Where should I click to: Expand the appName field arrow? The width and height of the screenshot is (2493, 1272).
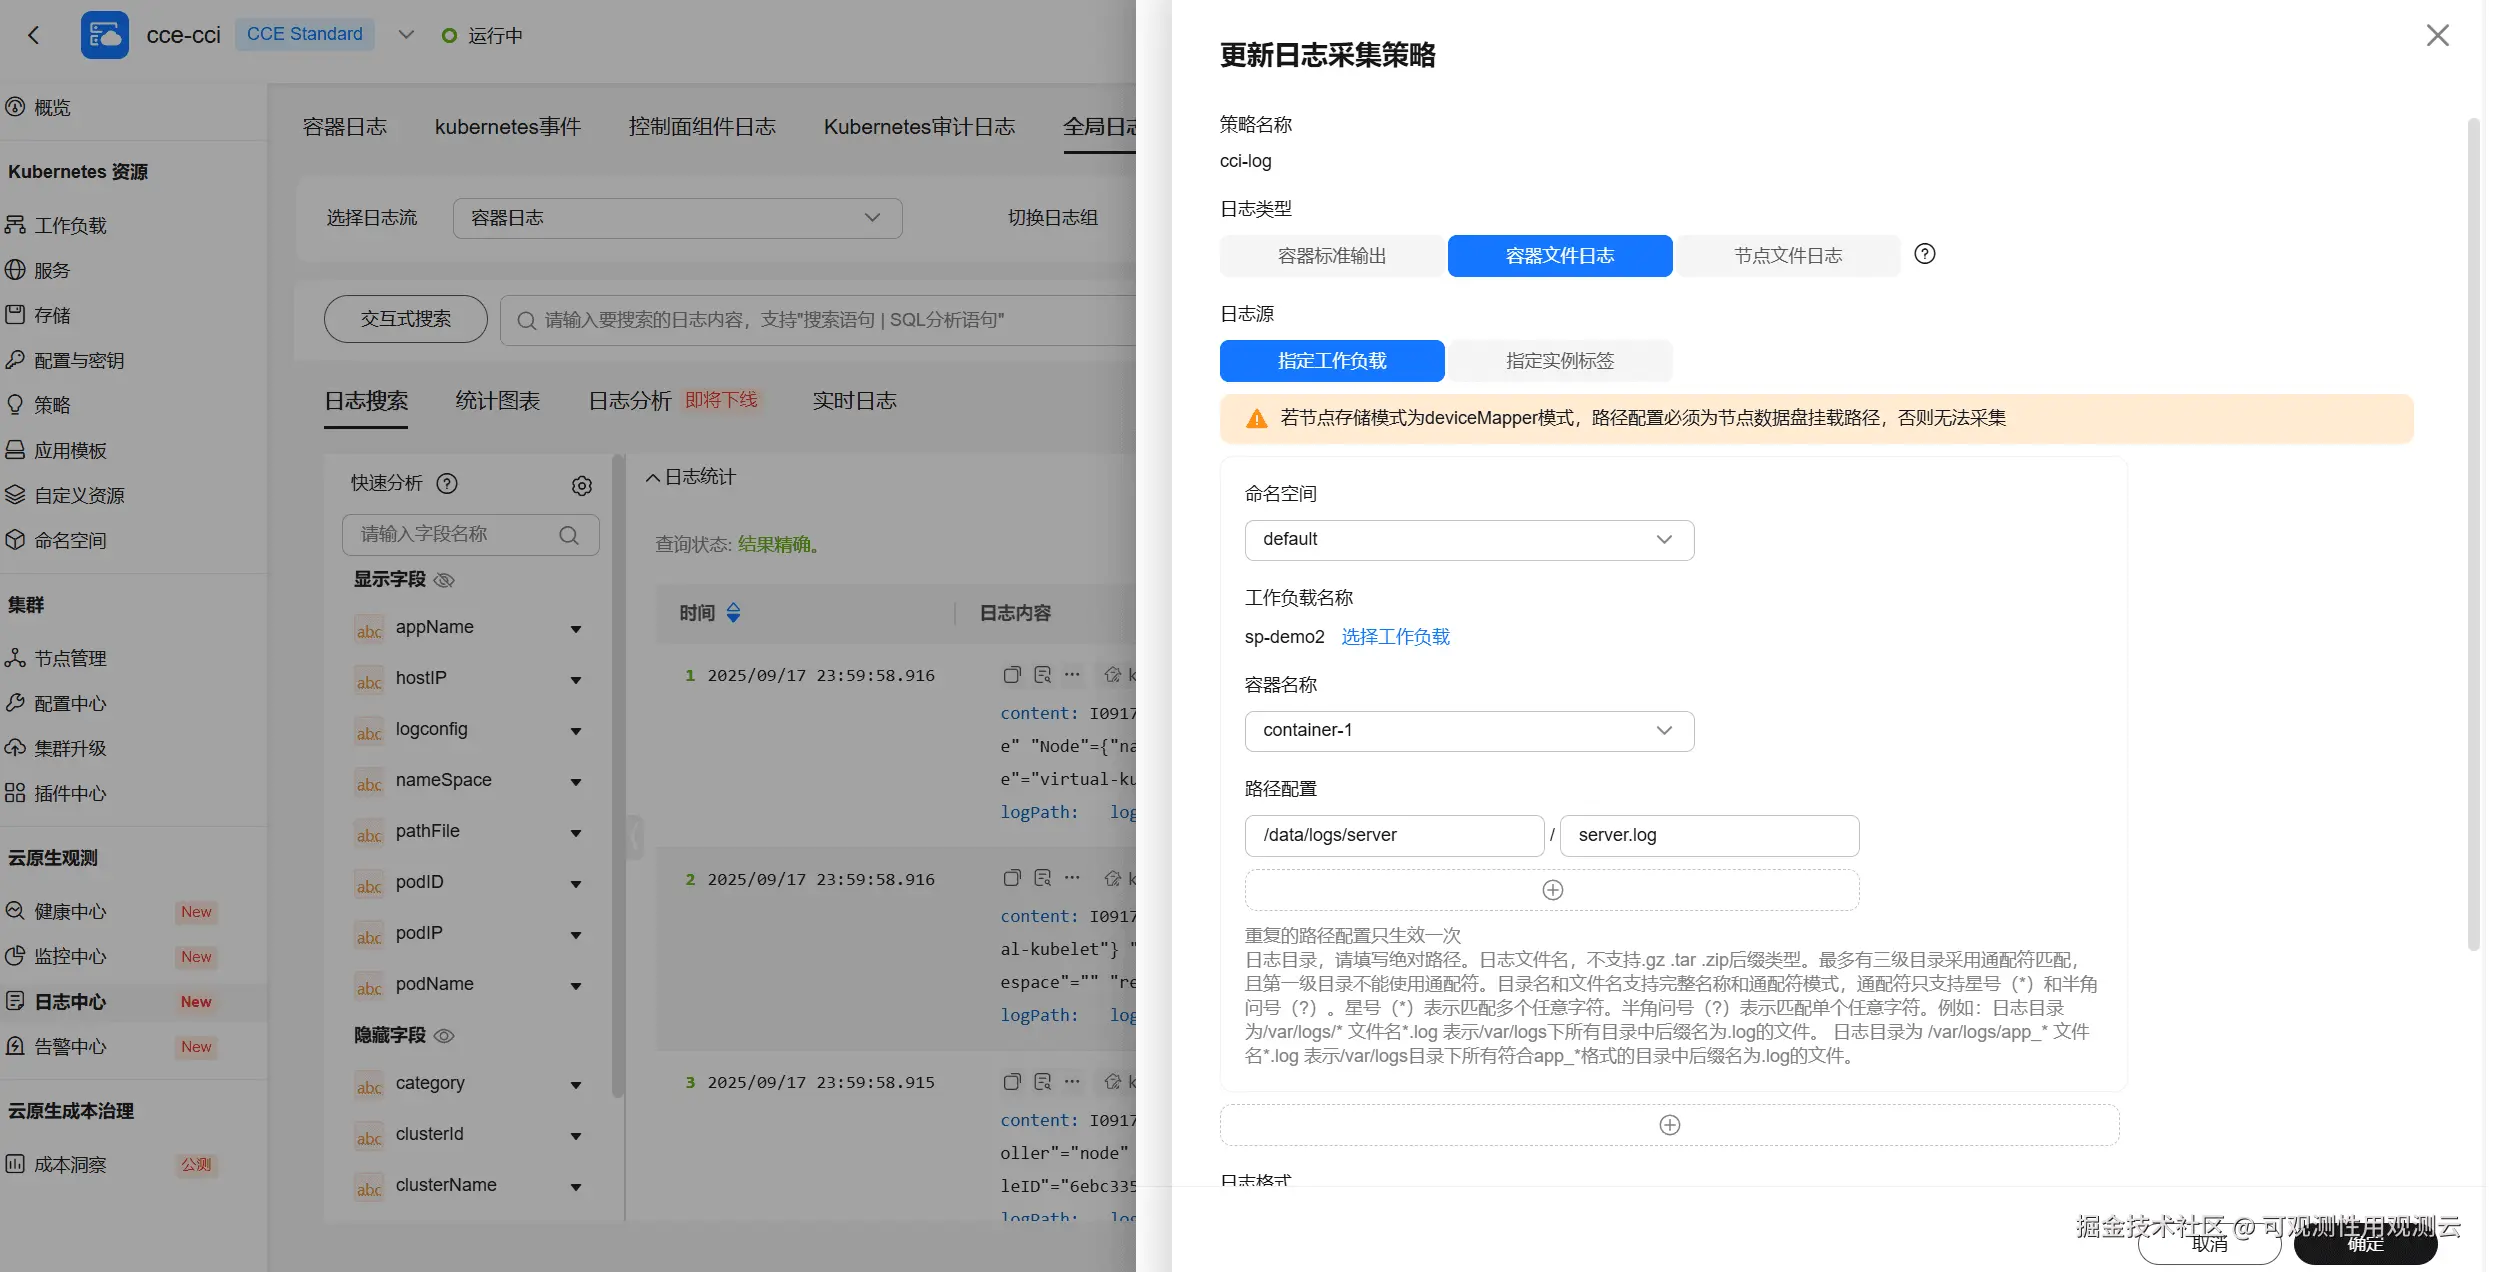(576, 629)
